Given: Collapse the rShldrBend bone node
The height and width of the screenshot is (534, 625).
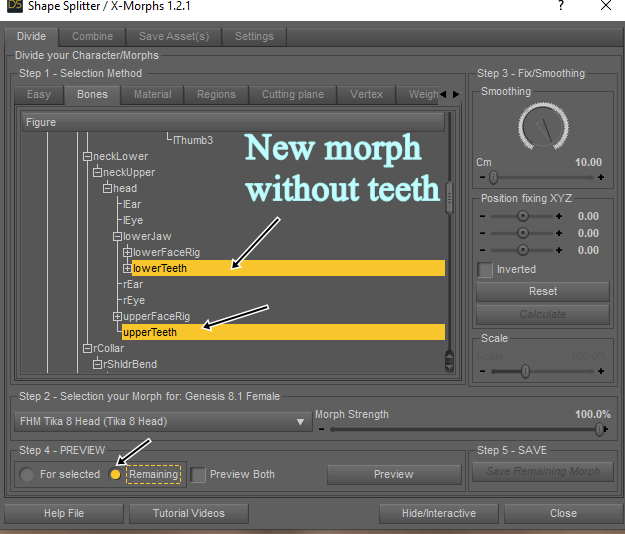Looking at the screenshot, I should pyautogui.click(x=97, y=365).
